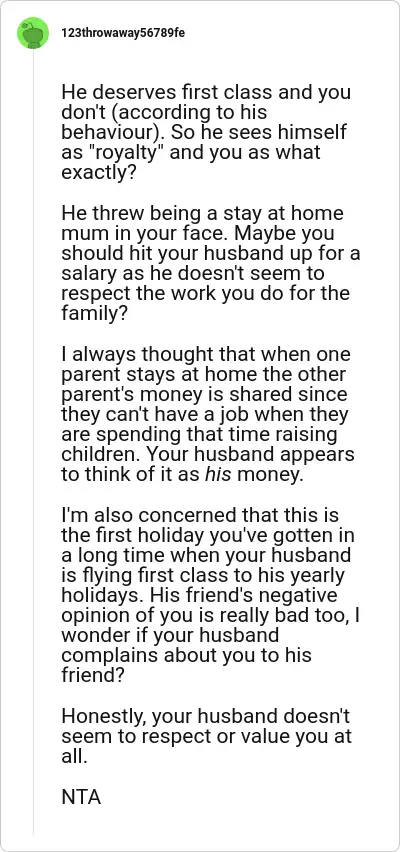400x852 pixels.
Task: Click the words "(according to his"
Action: 186,112
